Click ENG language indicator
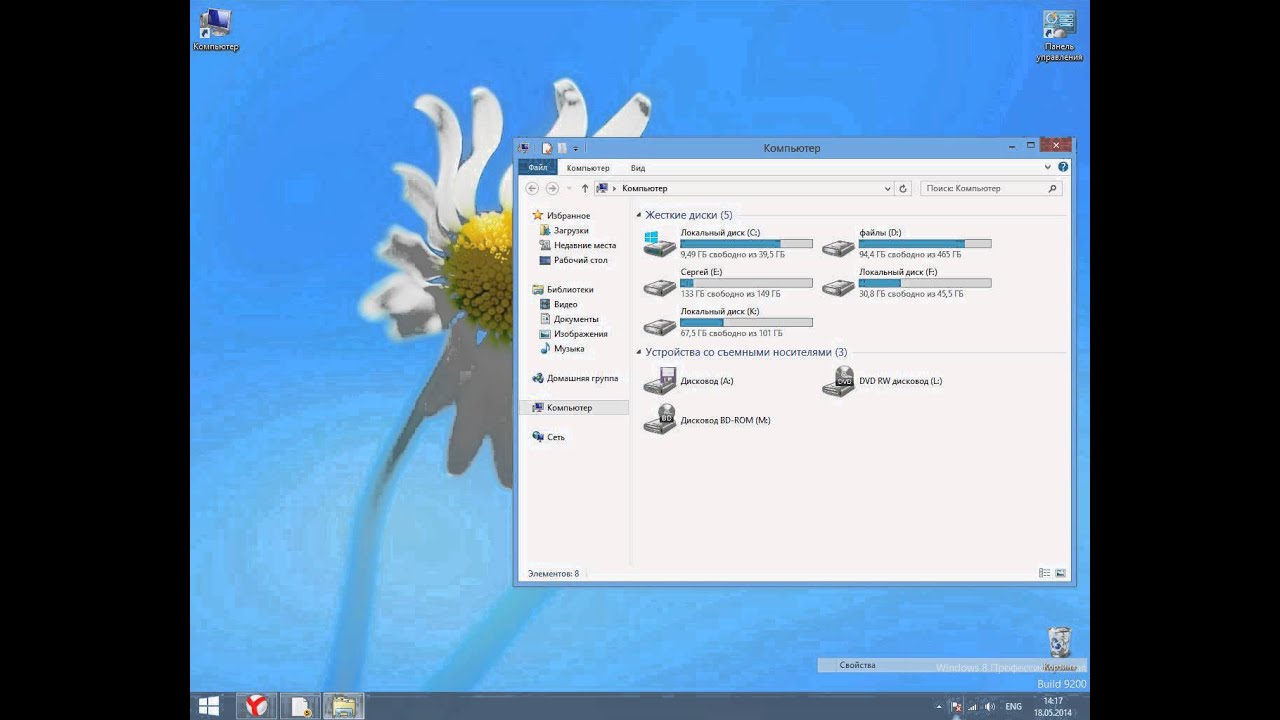Viewport: 1280px width, 720px height. [x=1013, y=706]
